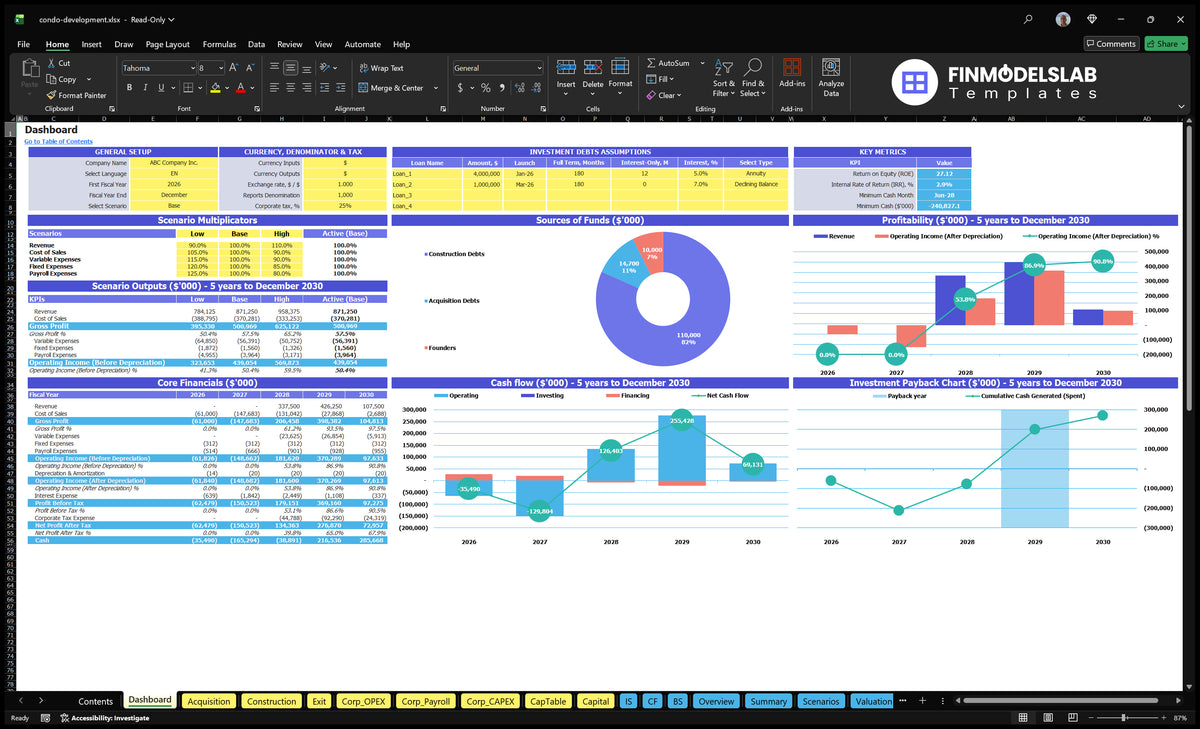Open the Tahoma font name dropdown

[x=191, y=68]
